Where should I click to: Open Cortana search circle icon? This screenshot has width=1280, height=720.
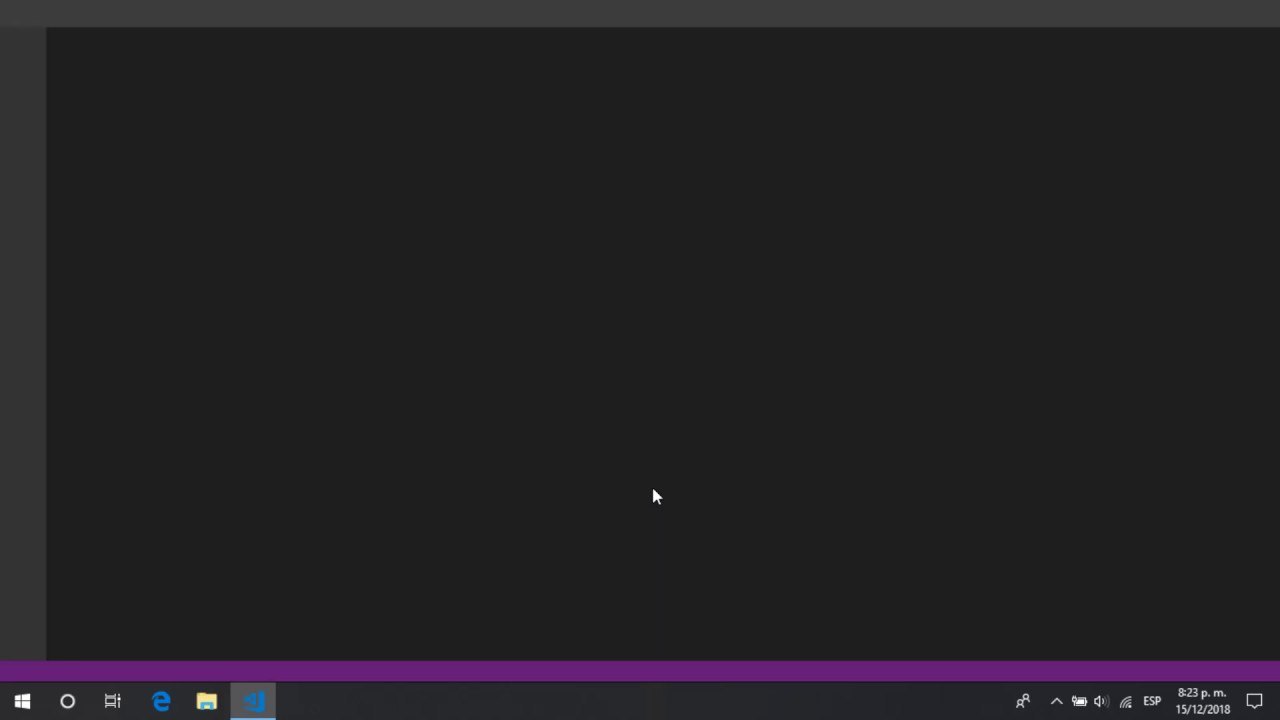click(67, 702)
